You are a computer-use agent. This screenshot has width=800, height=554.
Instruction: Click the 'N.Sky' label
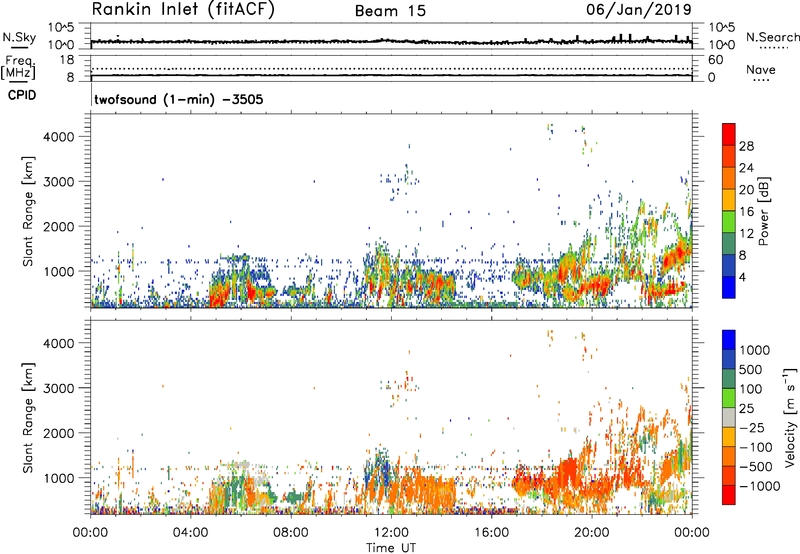click(x=19, y=37)
